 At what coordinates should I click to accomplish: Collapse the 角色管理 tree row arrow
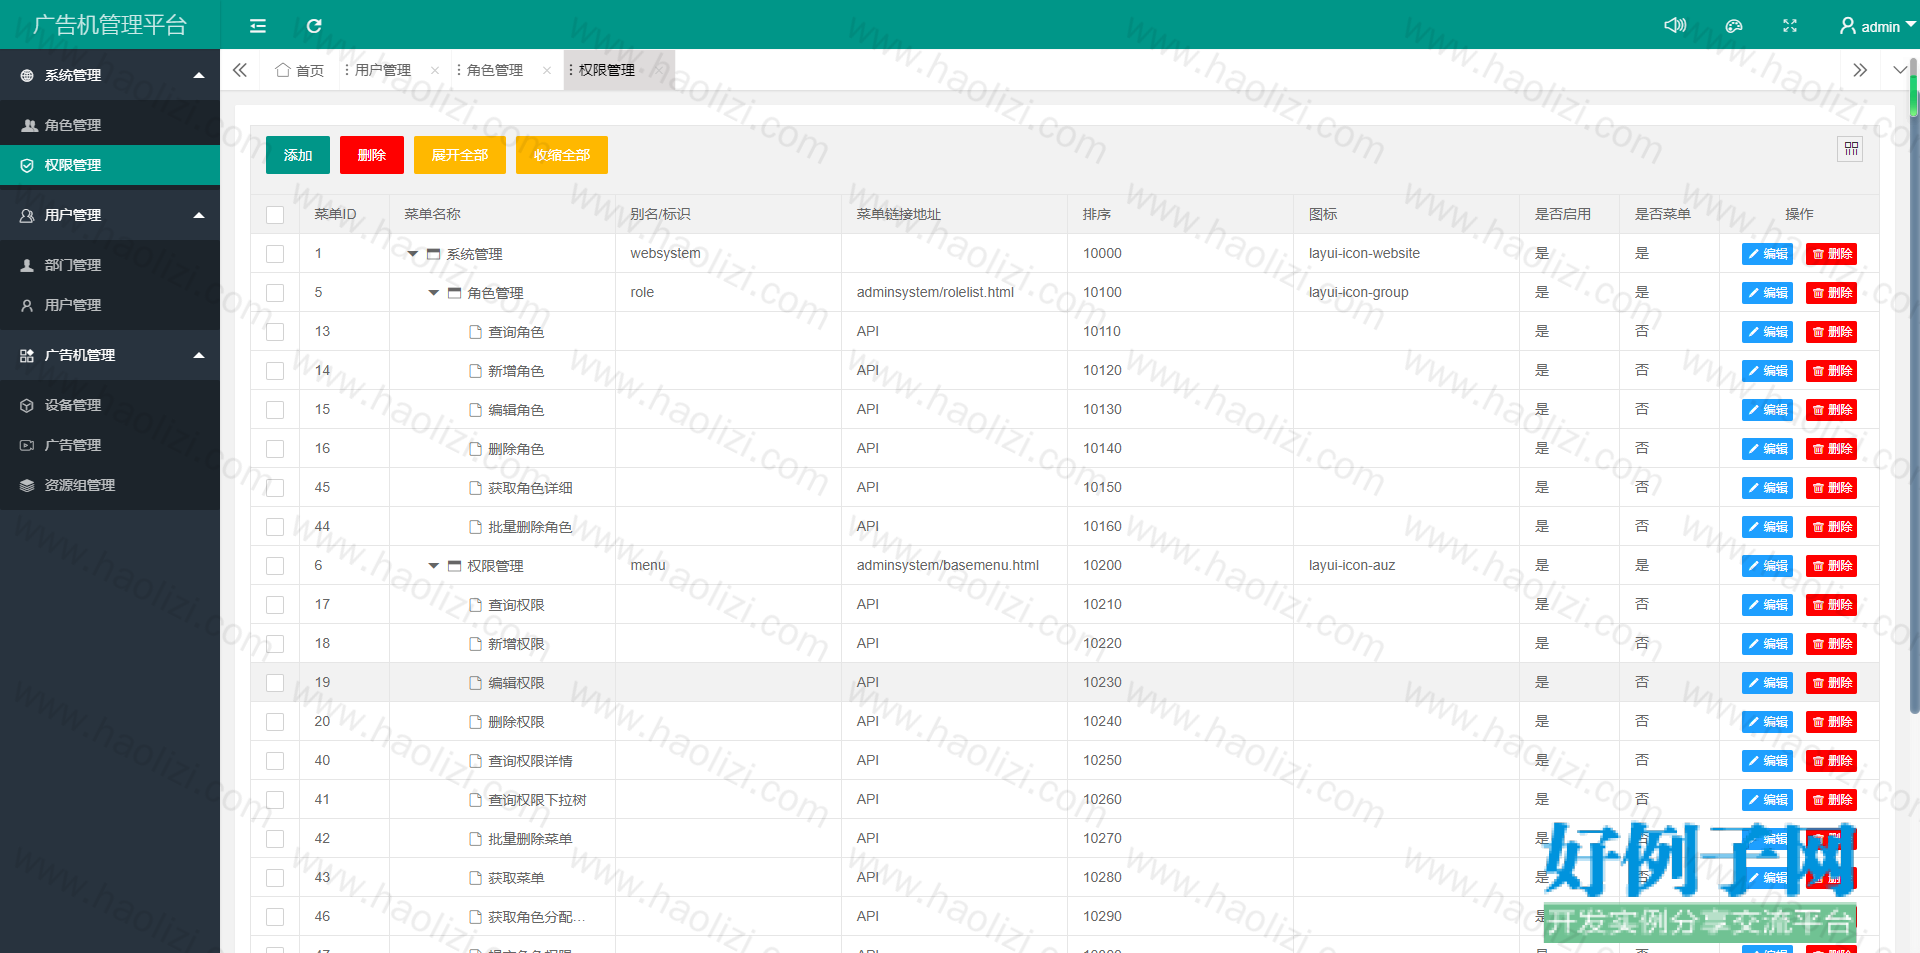coord(434,293)
